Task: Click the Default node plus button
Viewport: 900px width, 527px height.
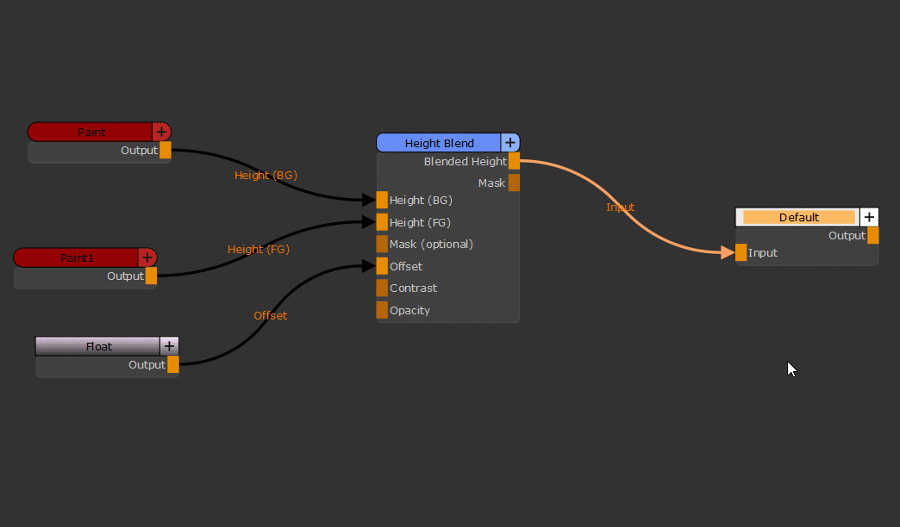Action: (x=869, y=217)
